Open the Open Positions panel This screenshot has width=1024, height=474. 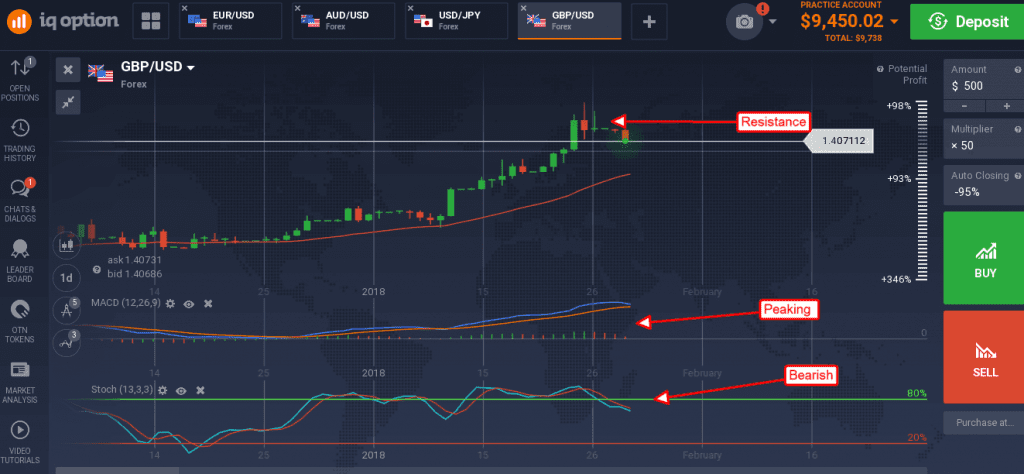[x=20, y=80]
